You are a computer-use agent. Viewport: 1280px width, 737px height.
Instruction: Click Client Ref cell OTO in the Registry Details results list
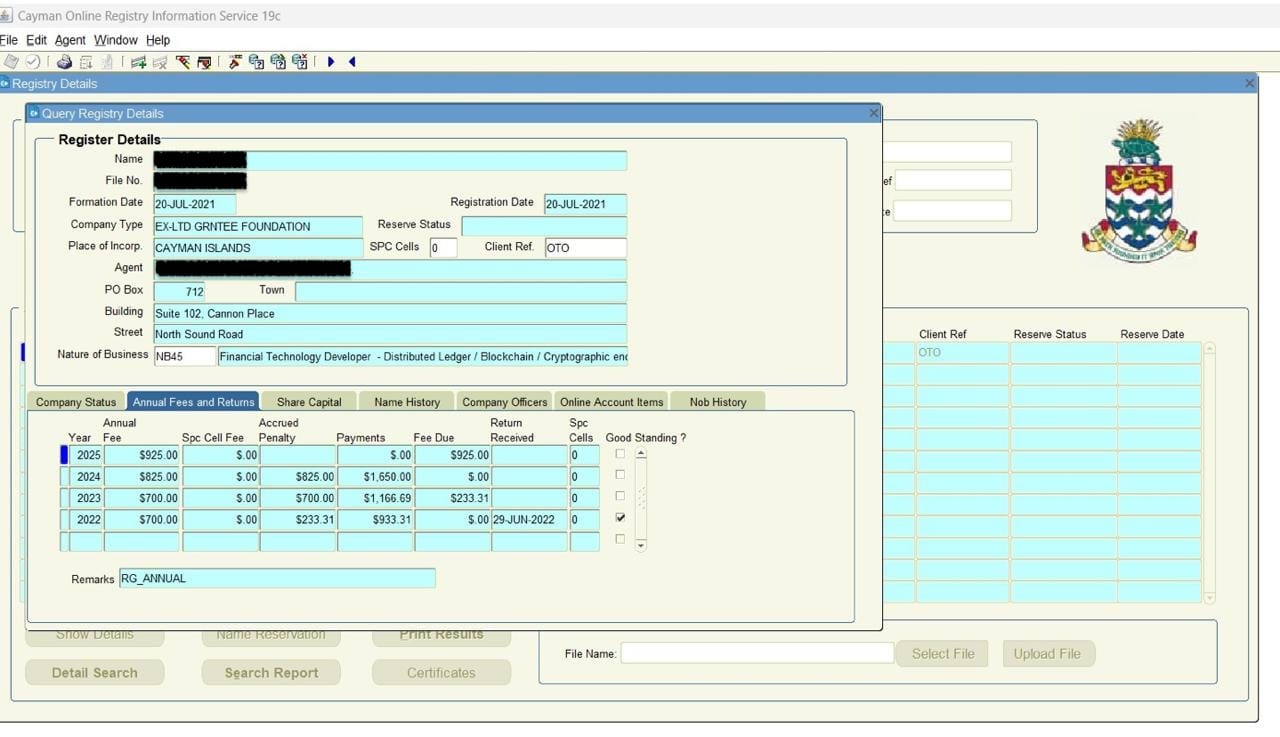[962, 352]
